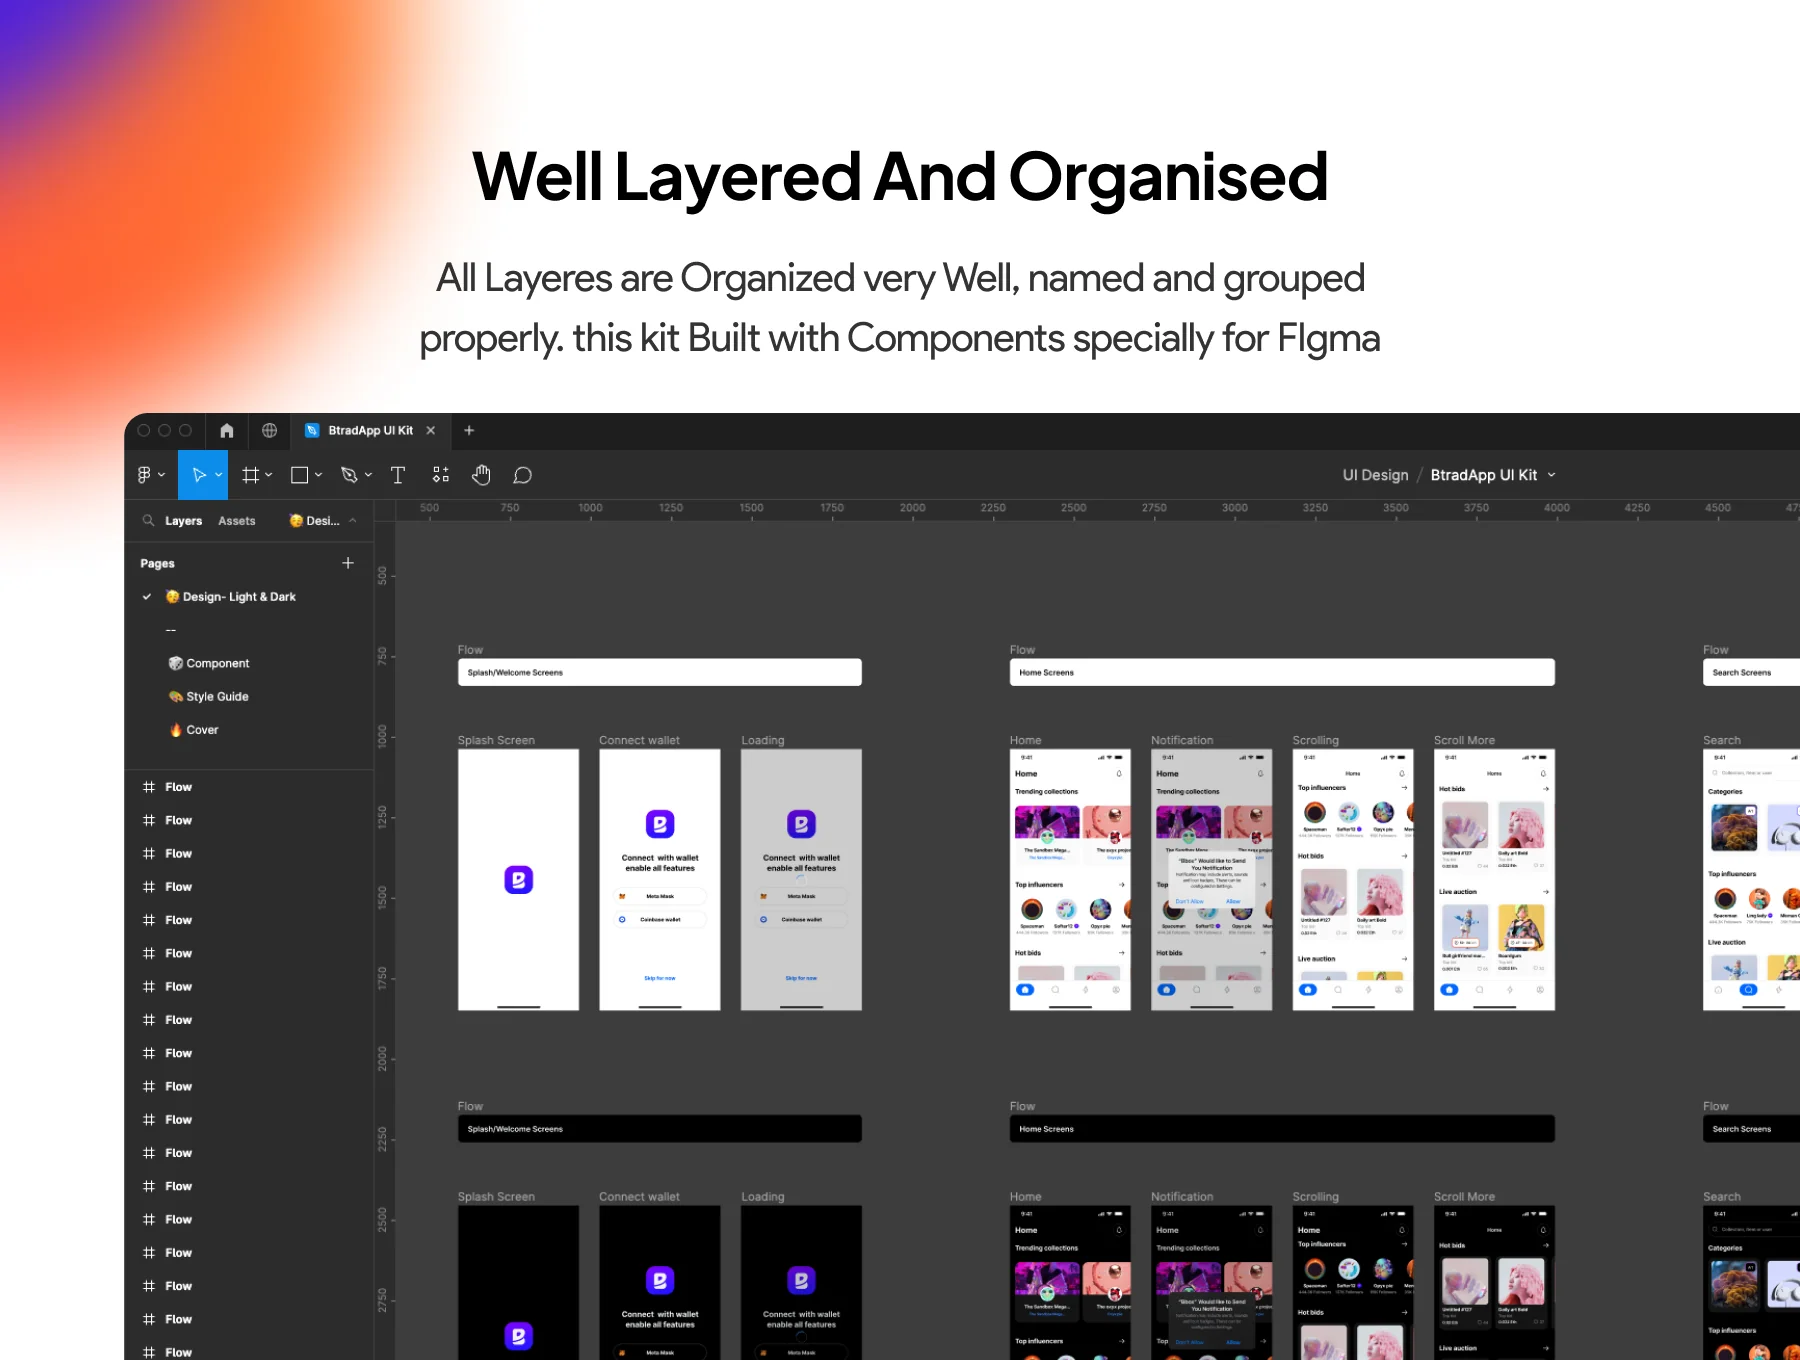Click the search icon in the left panel

click(148, 520)
